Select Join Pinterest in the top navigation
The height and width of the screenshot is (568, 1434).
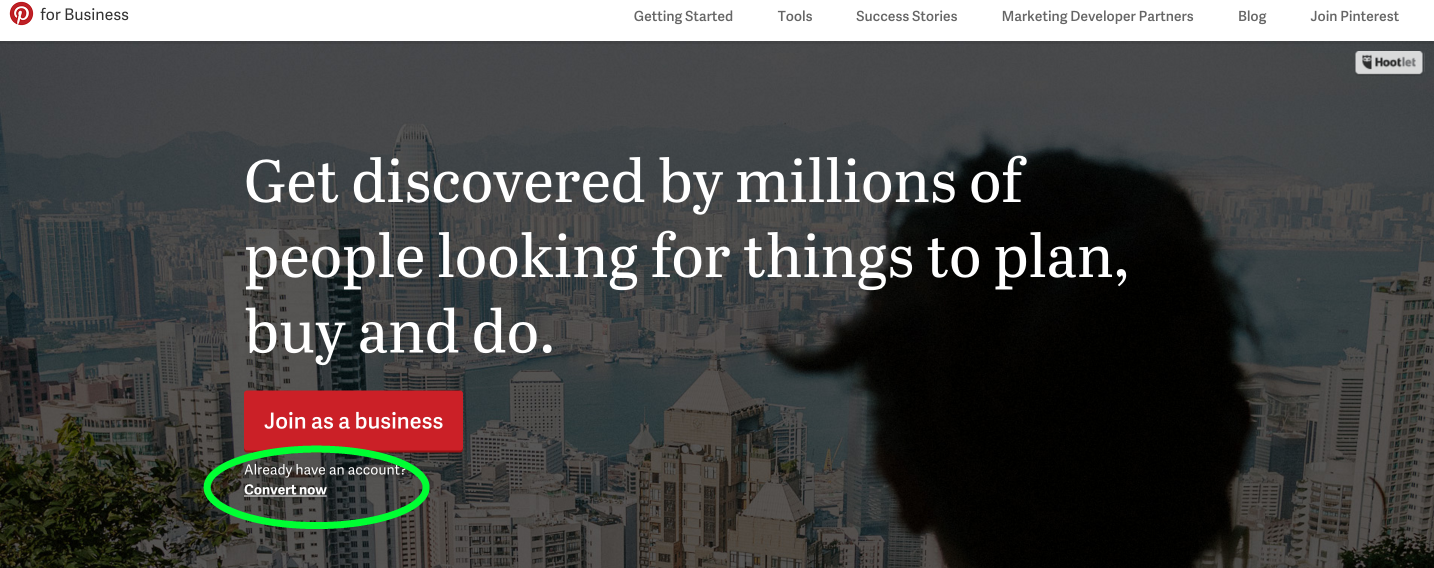(x=1355, y=16)
